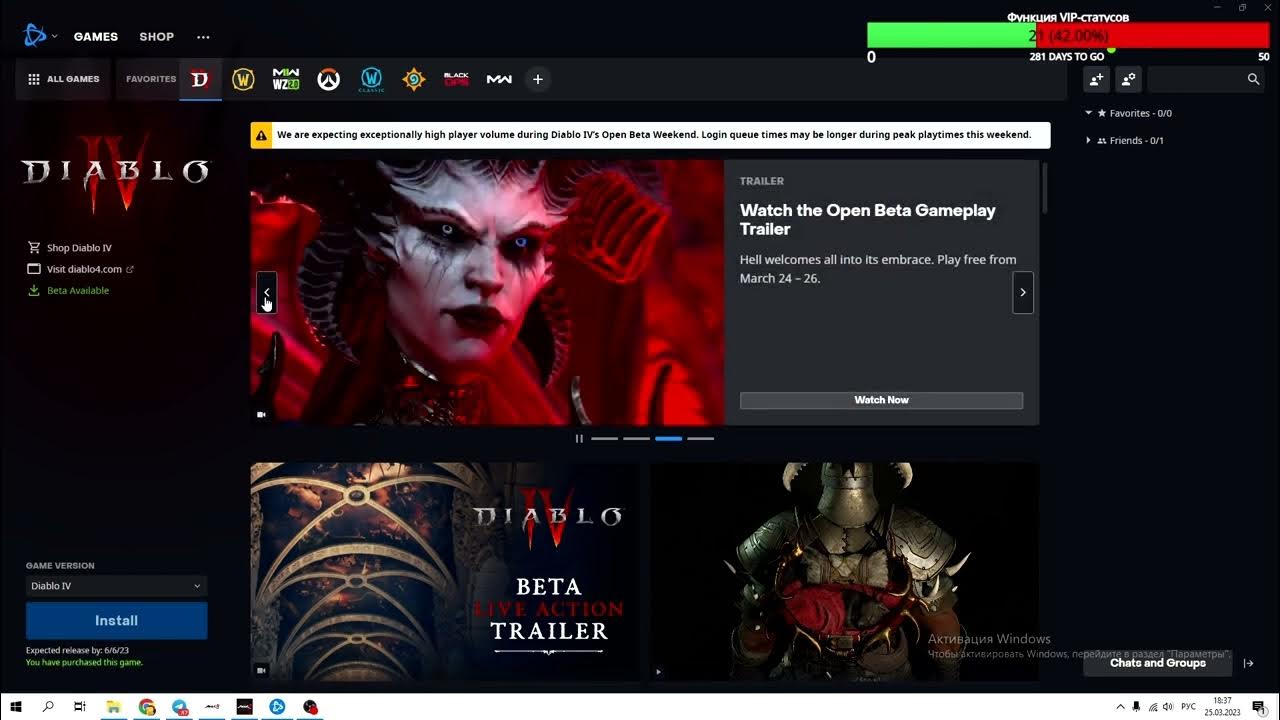Click the content area vertical scrollbar
Screen dimensions: 1280x720
[x=1045, y=188]
